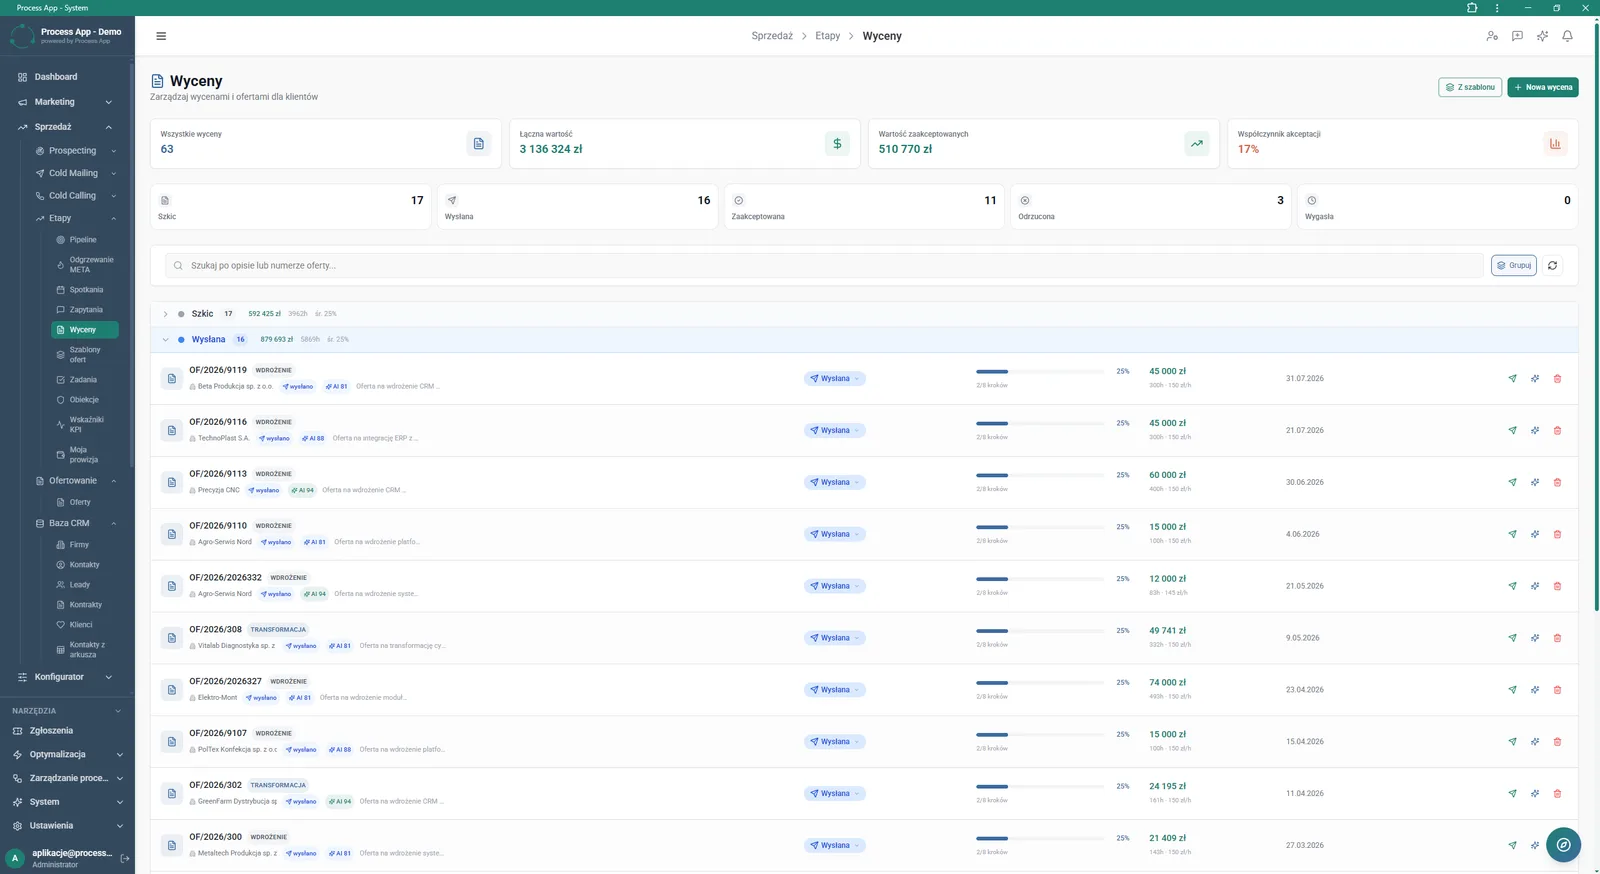The width and height of the screenshot is (1600, 874).
Task: Open Szablony ofert page
Action: pos(84,355)
